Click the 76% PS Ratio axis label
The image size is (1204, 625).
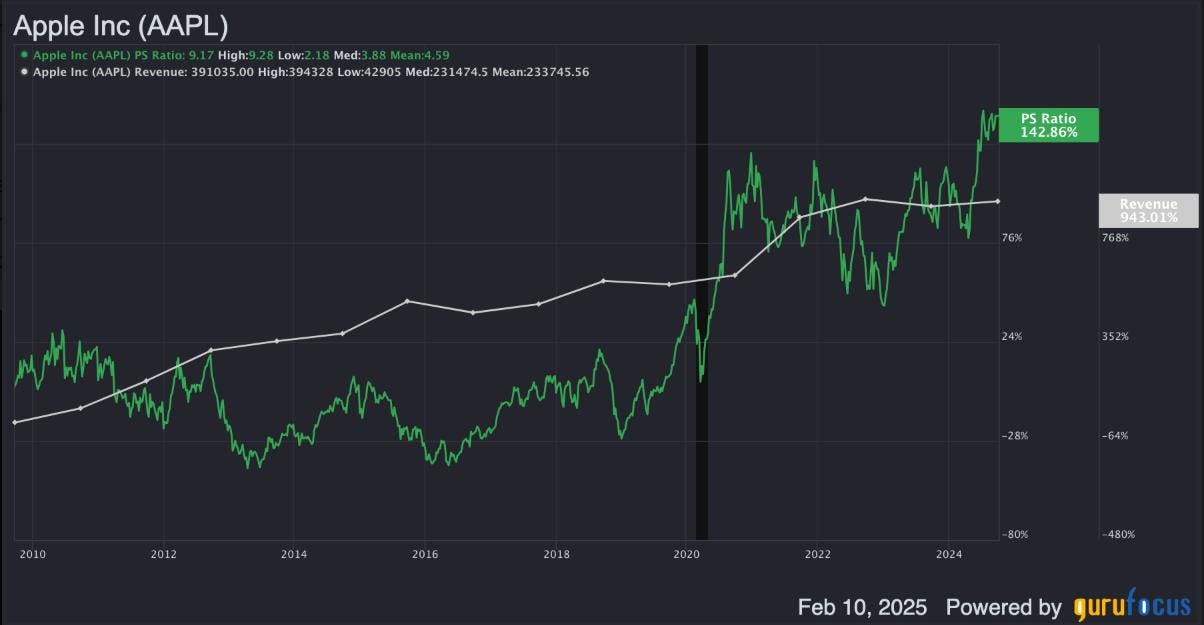tap(1012, 238)
